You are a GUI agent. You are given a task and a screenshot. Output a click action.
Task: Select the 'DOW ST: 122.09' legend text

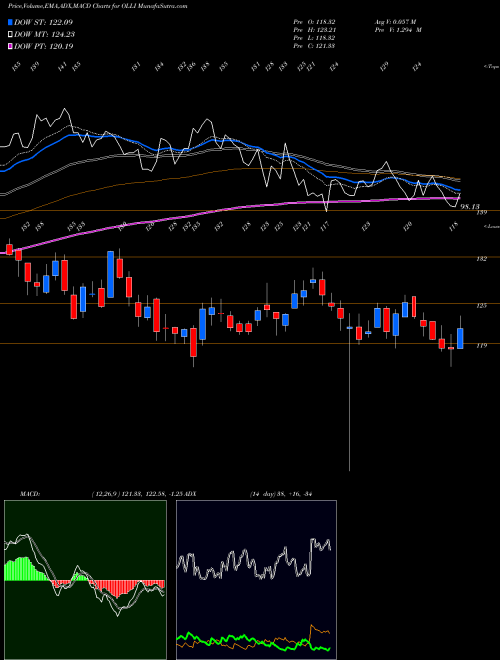(x=44, y=22)
